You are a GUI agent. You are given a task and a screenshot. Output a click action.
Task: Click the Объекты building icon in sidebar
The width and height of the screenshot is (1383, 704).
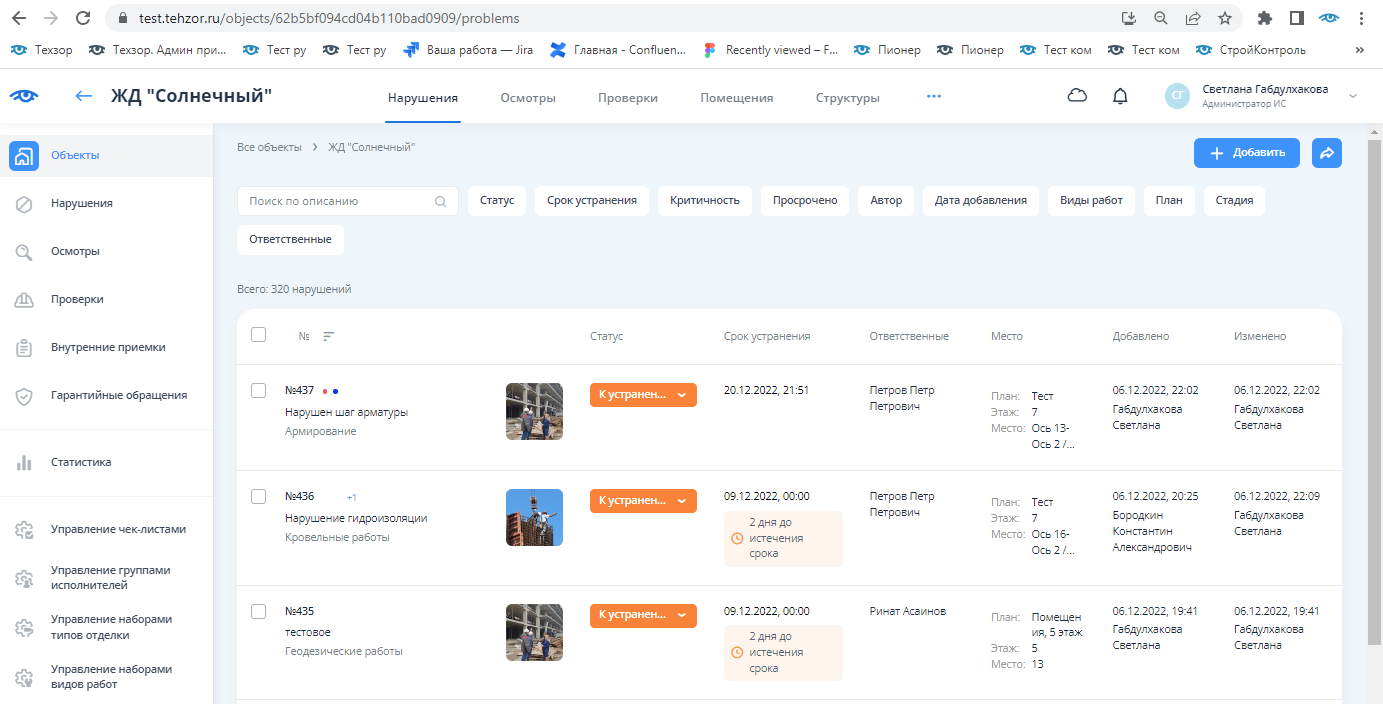(25, 155)
